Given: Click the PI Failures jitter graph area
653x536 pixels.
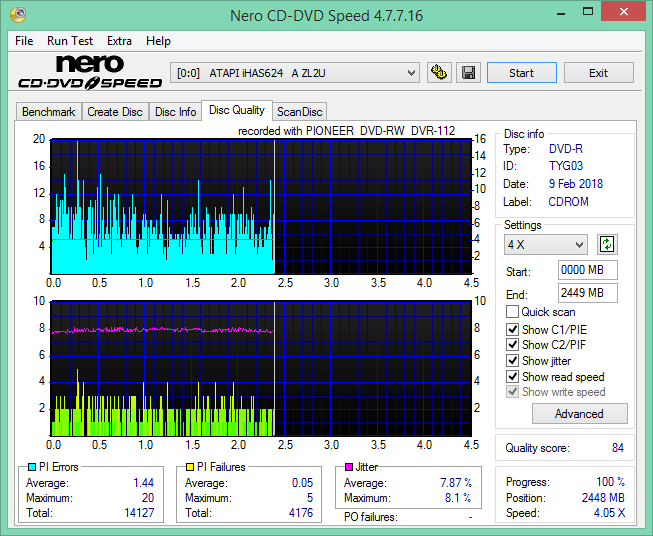Looking at the screenshot, I should 261,369.
